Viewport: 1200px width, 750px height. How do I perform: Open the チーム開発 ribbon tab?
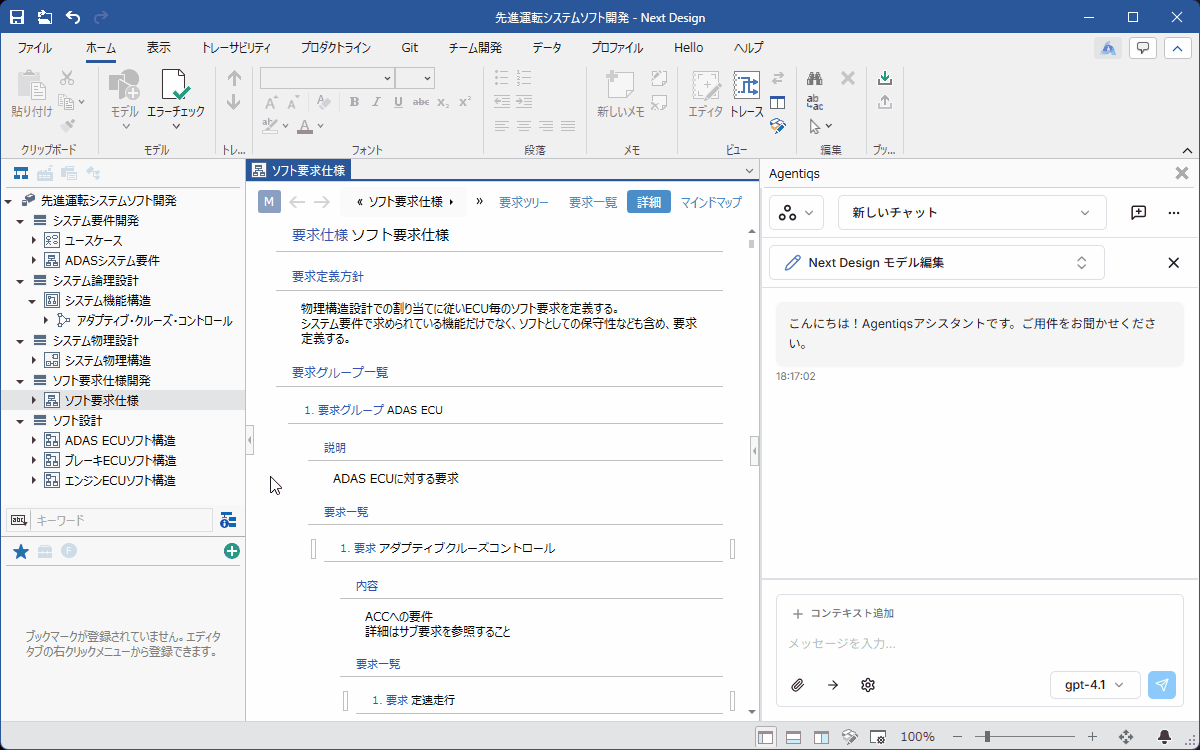pyautogui.click(x=475, y=48)
